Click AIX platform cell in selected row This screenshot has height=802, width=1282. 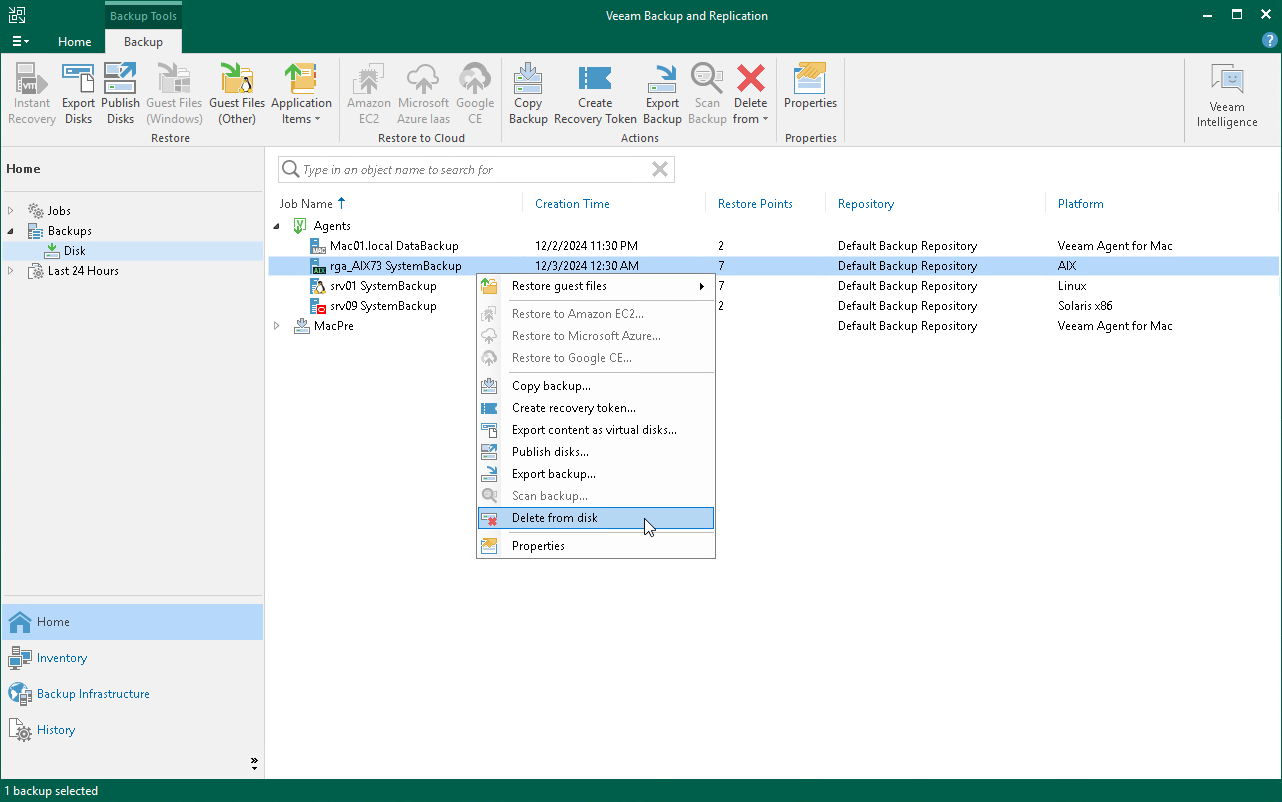pos(1068,266)
